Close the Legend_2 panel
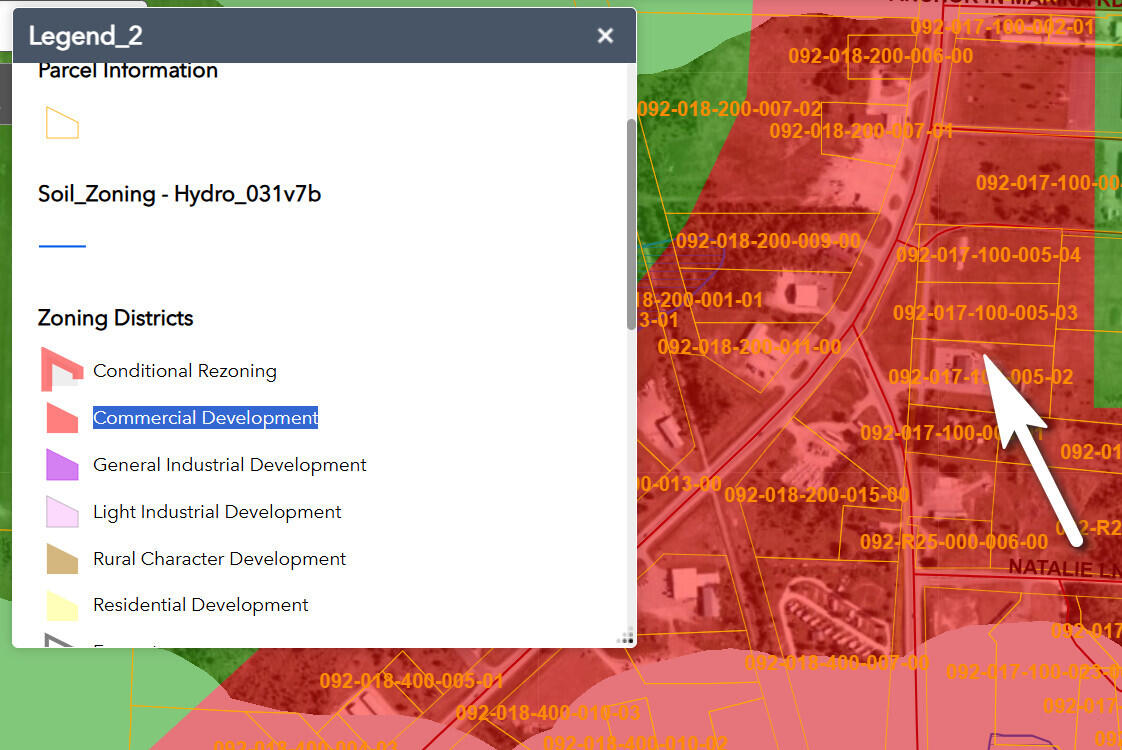The image size is (1122, 750). [x=605, y=36]
